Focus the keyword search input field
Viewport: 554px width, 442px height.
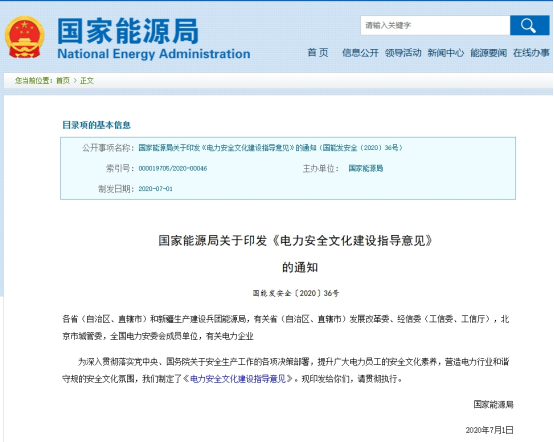[x=435, y=25]
